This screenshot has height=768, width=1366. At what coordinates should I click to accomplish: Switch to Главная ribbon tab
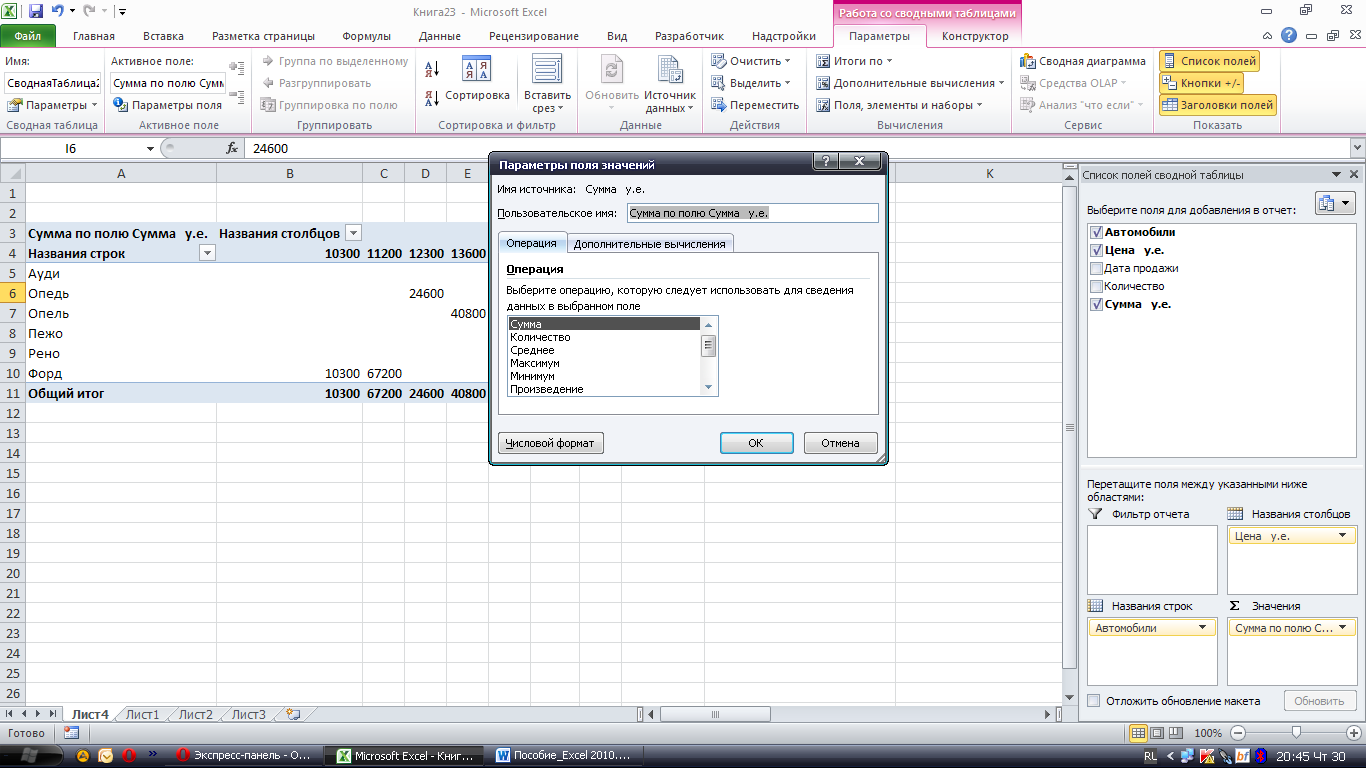coord(94,36)
